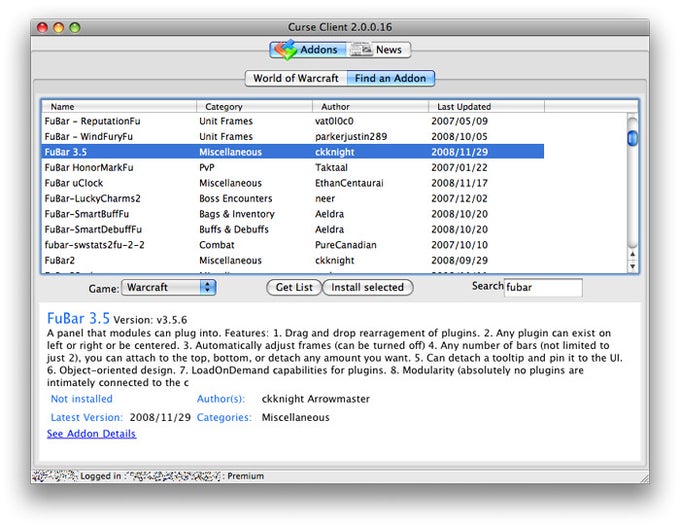
Task: Click author parkerjustin289 in the list
Action: pos(351,137)
